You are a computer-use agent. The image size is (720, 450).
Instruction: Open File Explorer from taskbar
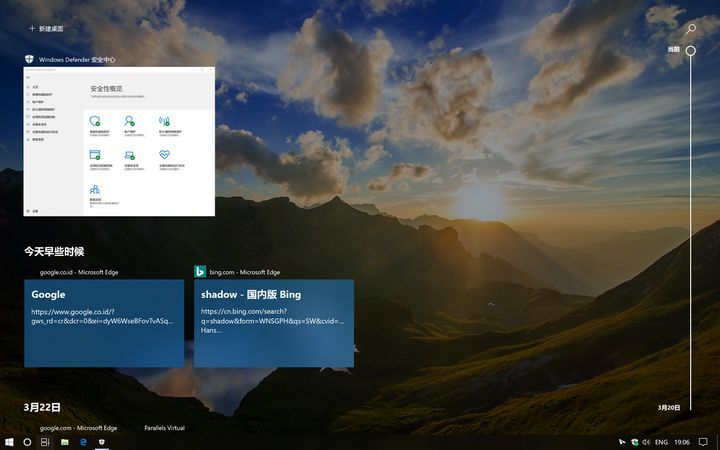[x=64, y=441]
